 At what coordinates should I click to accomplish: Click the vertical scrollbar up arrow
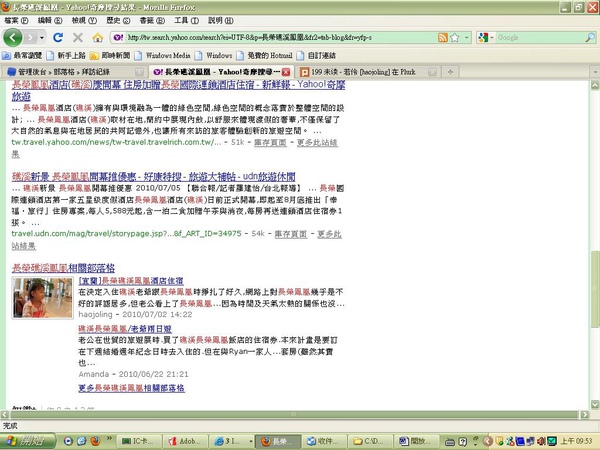[595, 85]
